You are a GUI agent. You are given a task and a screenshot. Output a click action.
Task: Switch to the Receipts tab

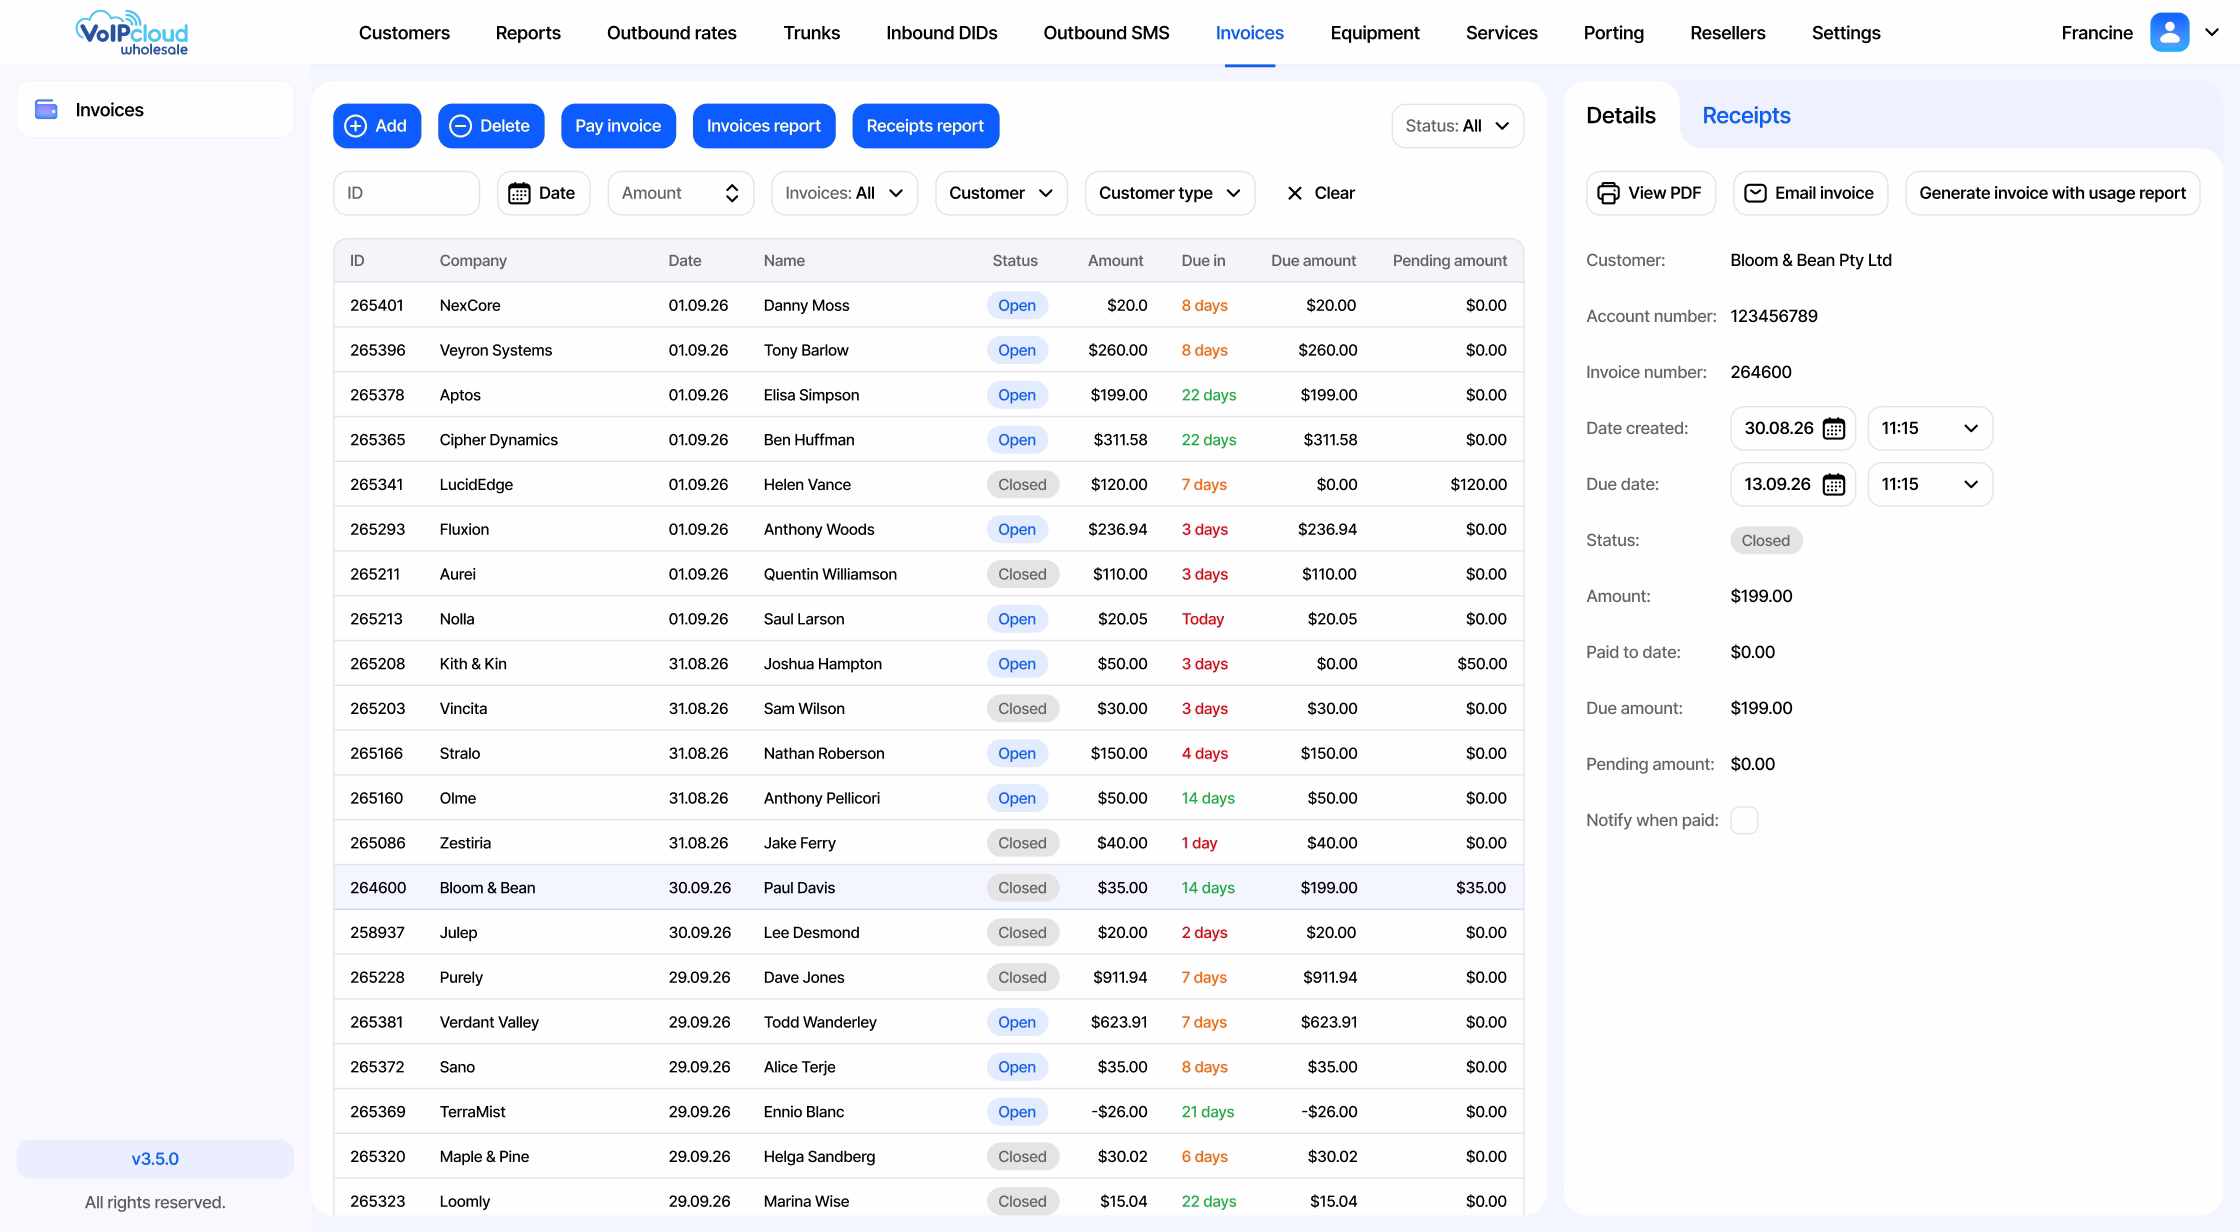(1746, 116)
